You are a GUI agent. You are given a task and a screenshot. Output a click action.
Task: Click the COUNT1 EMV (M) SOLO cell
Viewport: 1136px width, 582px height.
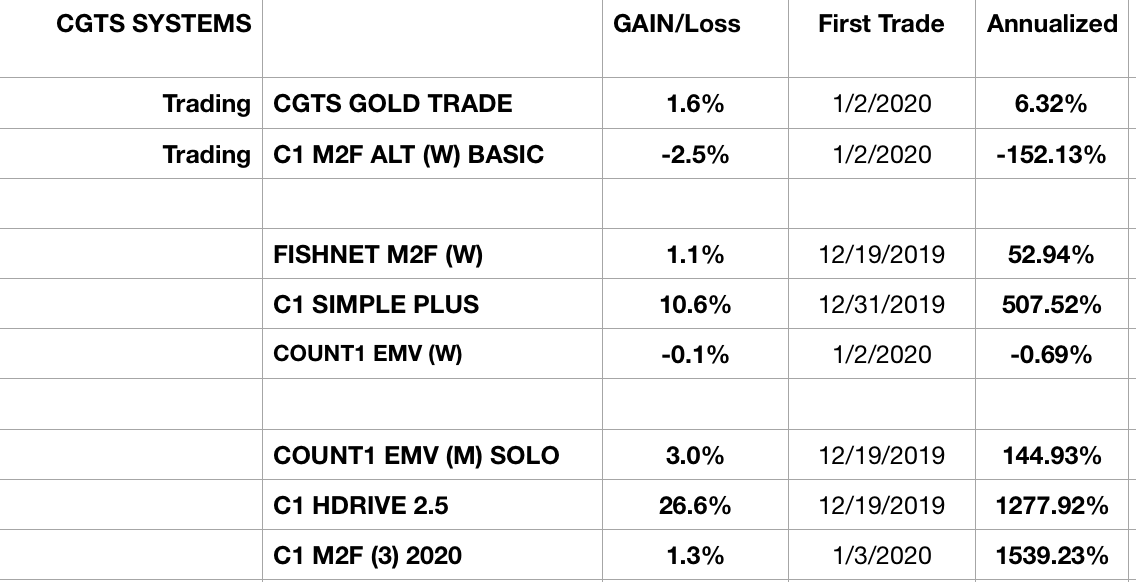(416, 456)
